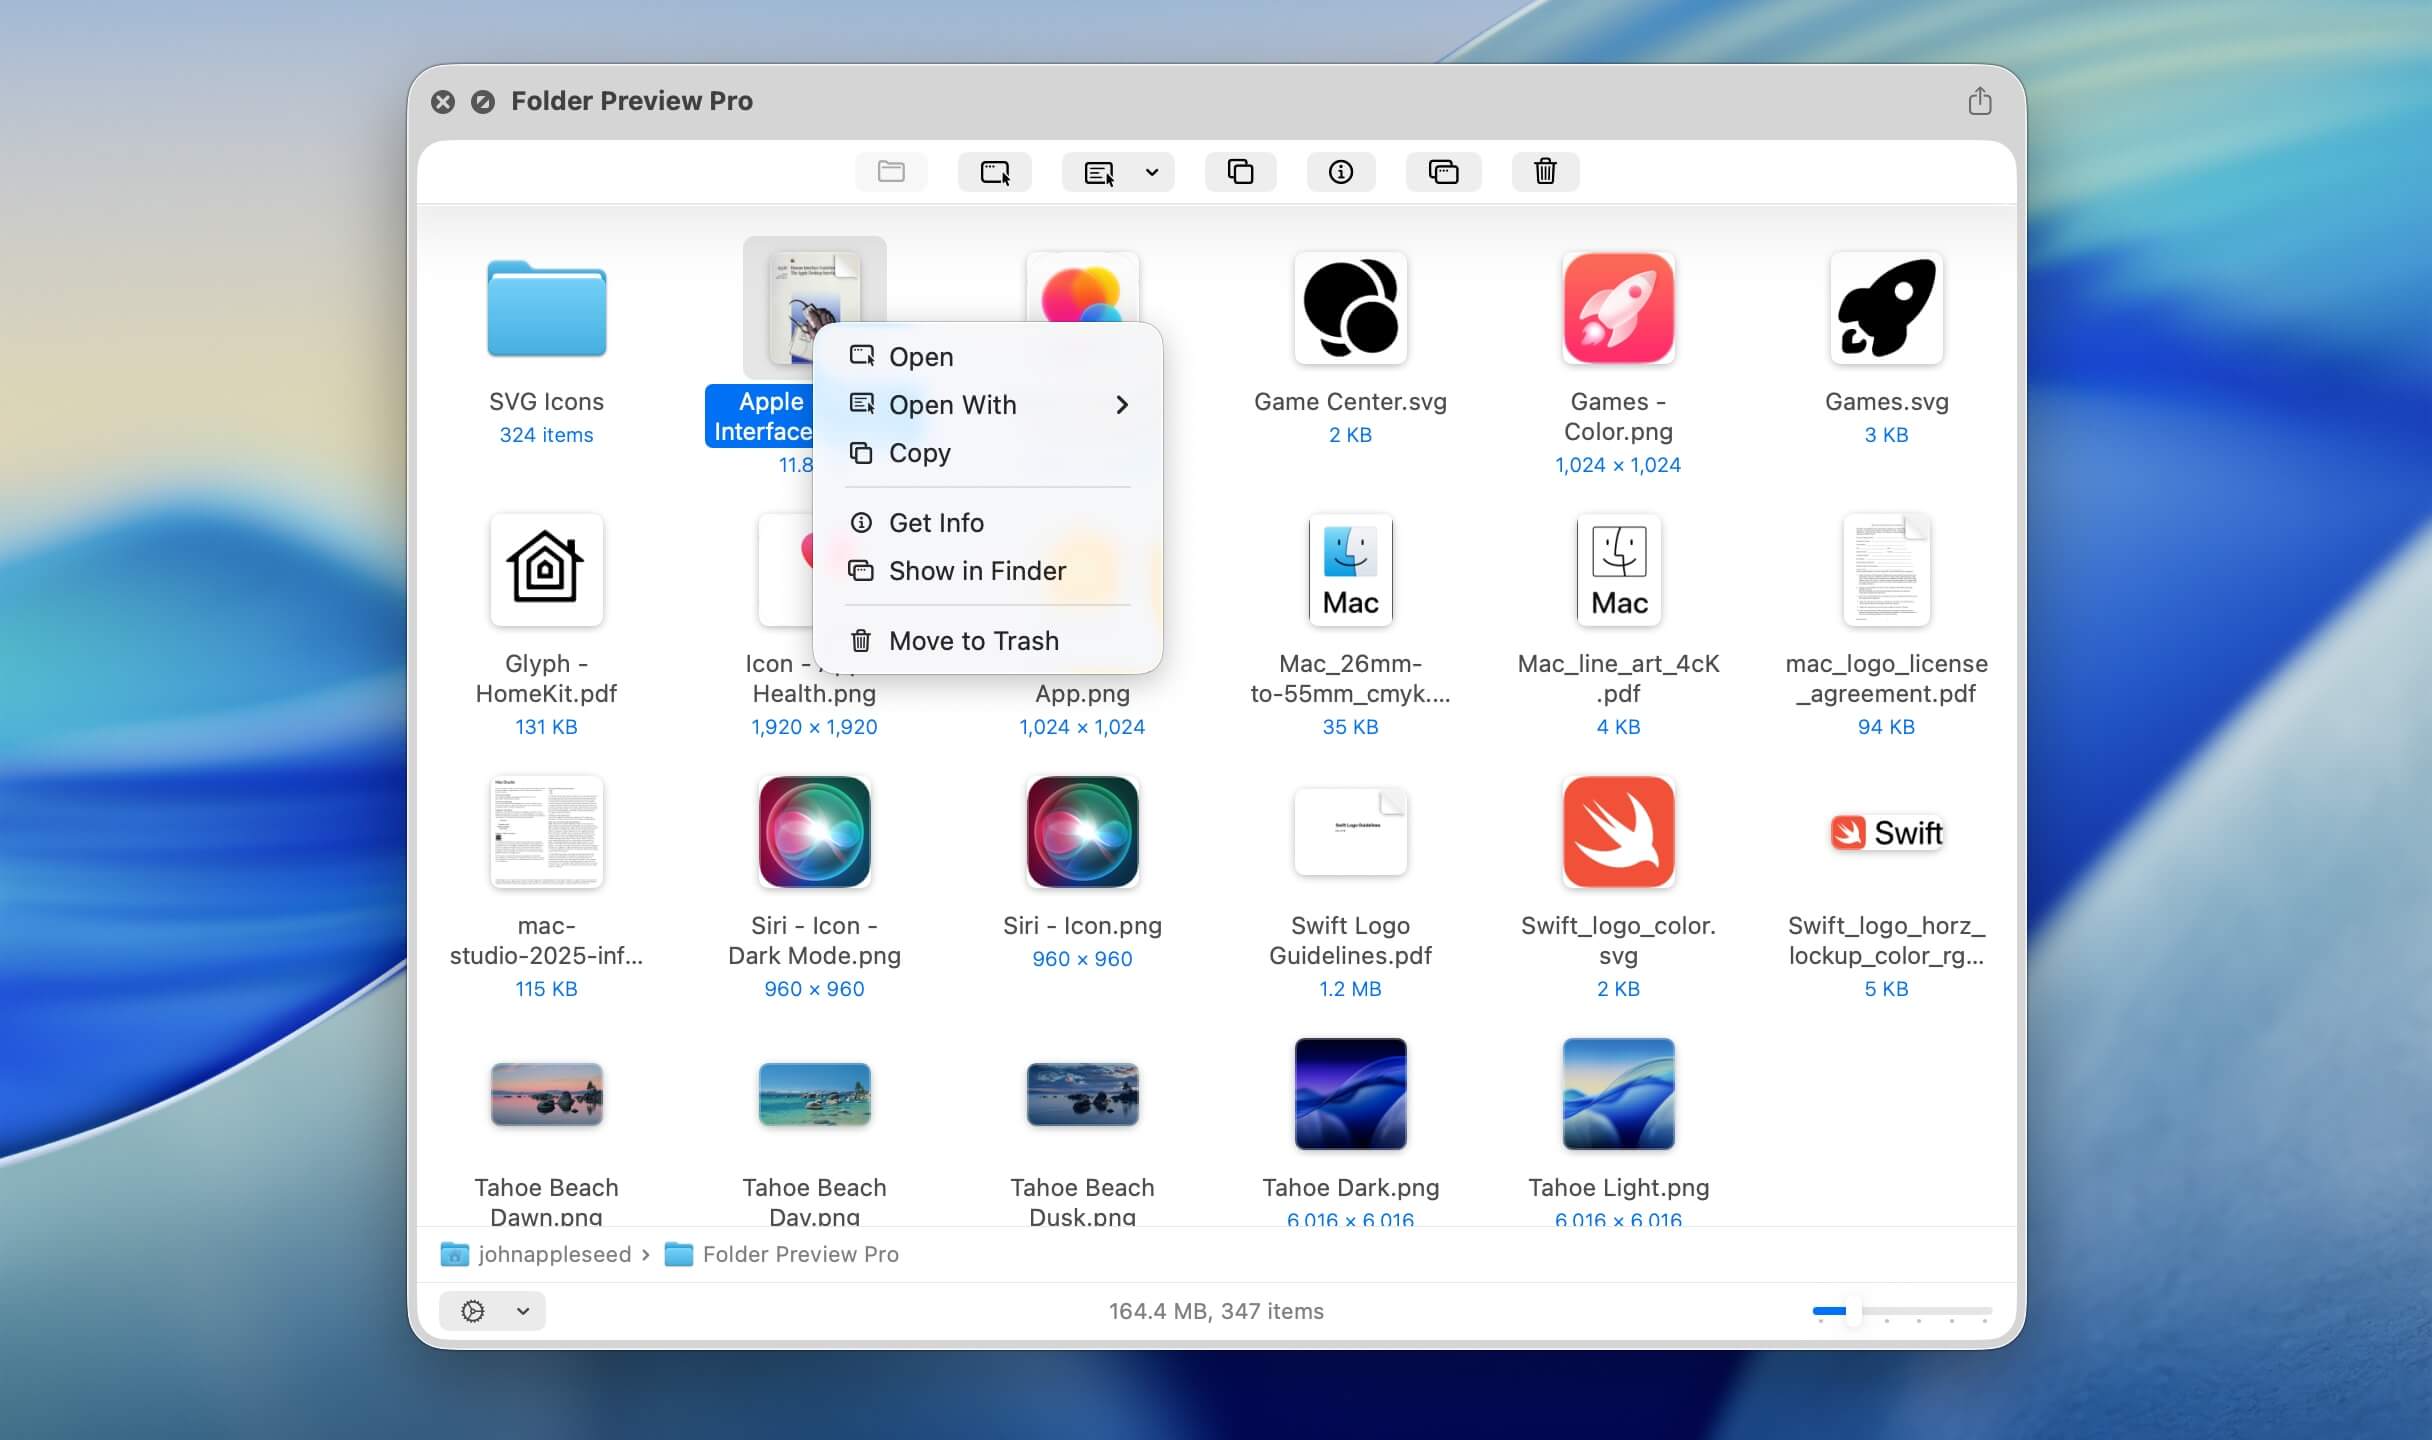Click the folder icon at toolbar's left
The height and width of the screenshot is (1440, 2432).
point(891,171)
